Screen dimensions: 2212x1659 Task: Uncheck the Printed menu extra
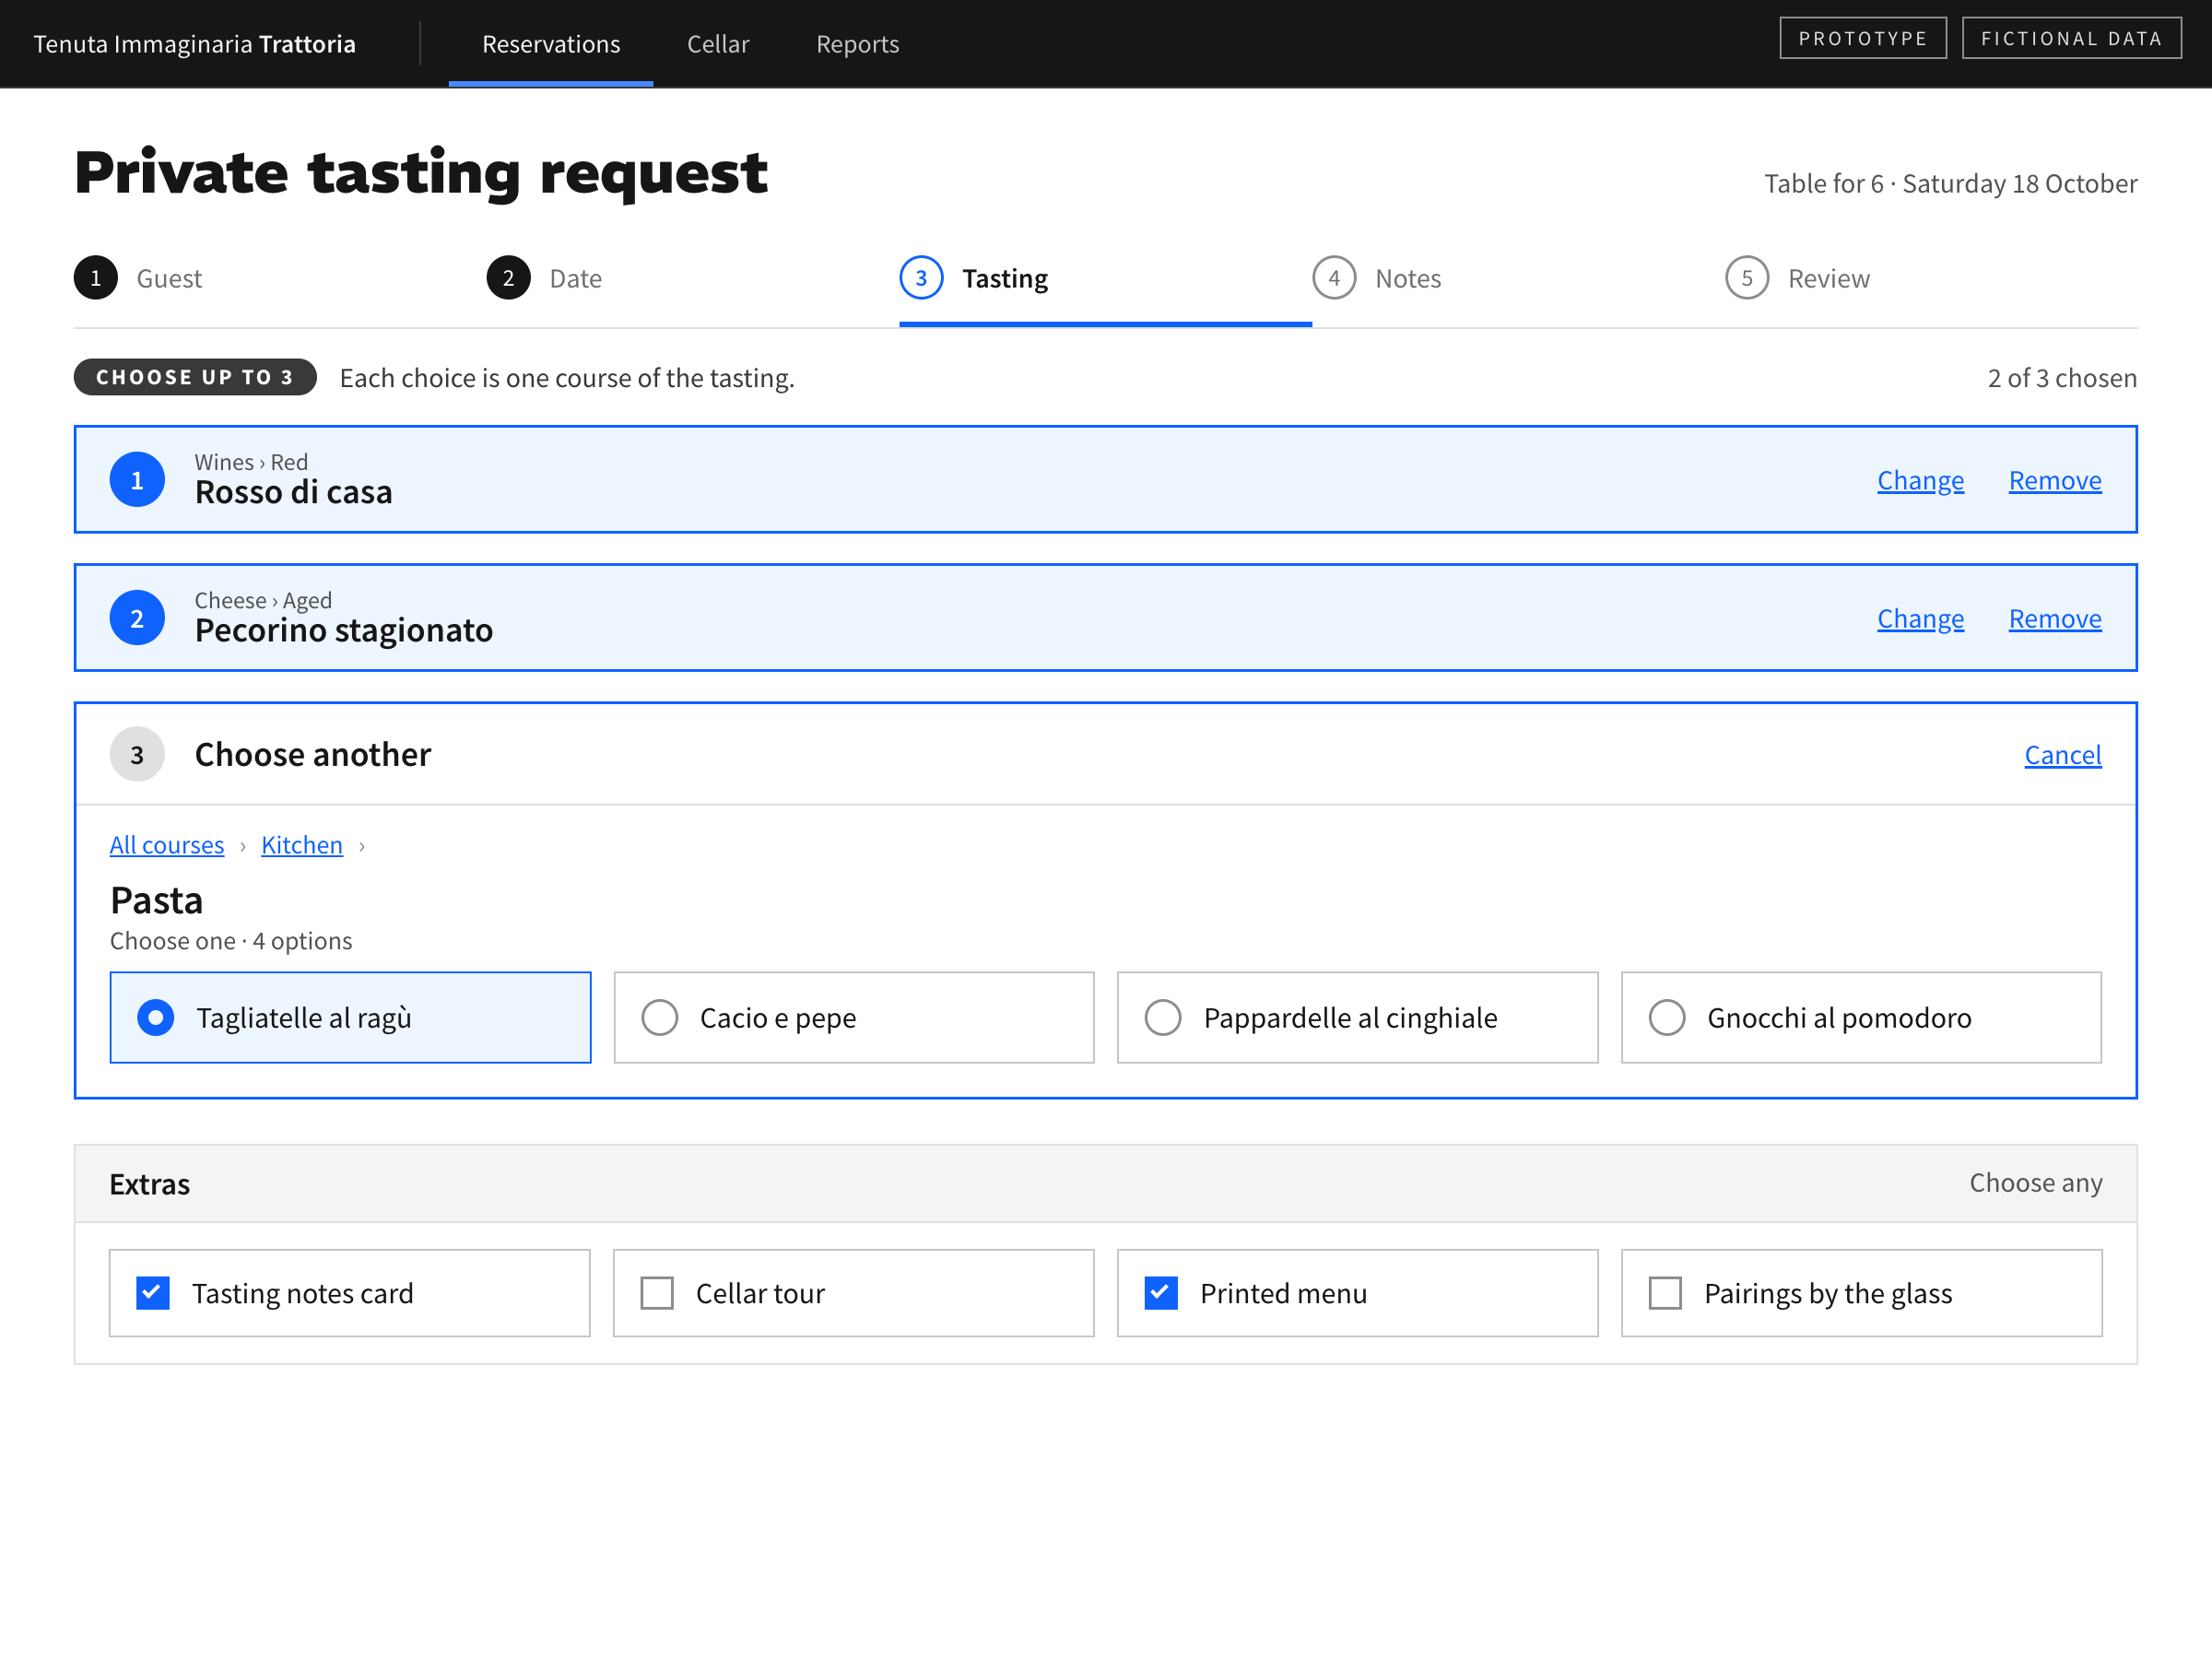coord(1358,1293)
